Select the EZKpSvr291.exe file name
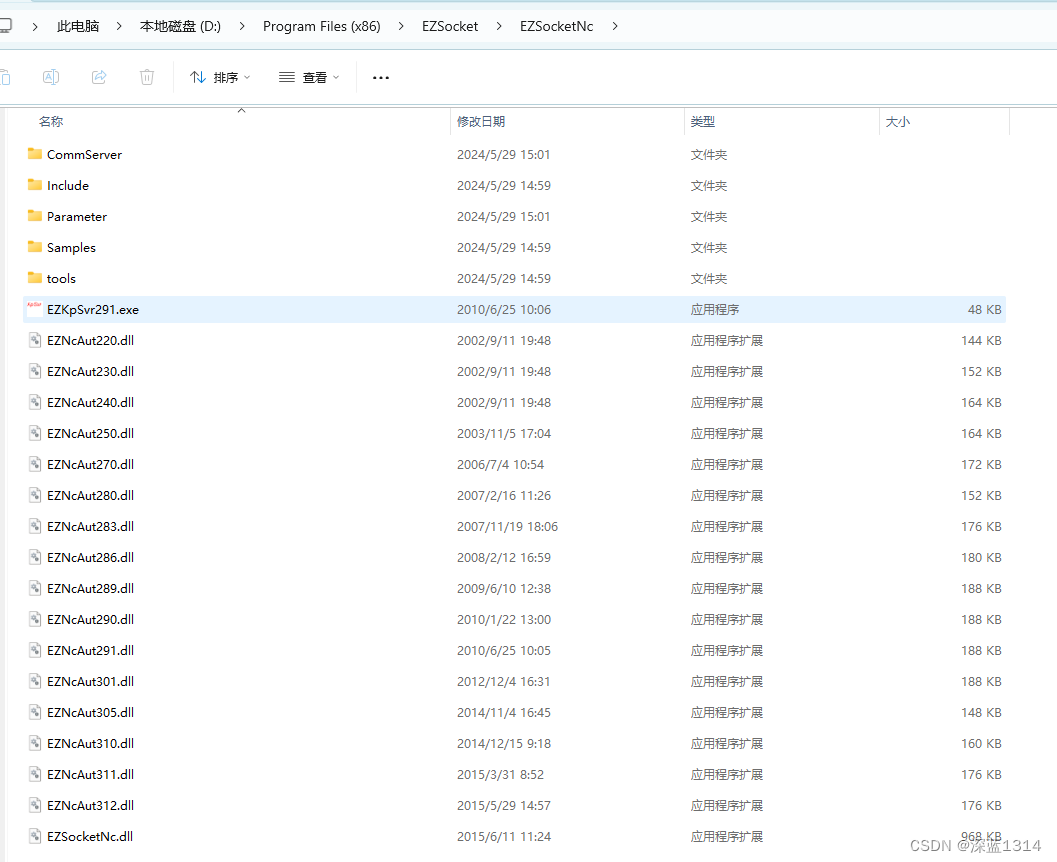The height and width of the screenshot is (862, 1057). coord(93,309)
